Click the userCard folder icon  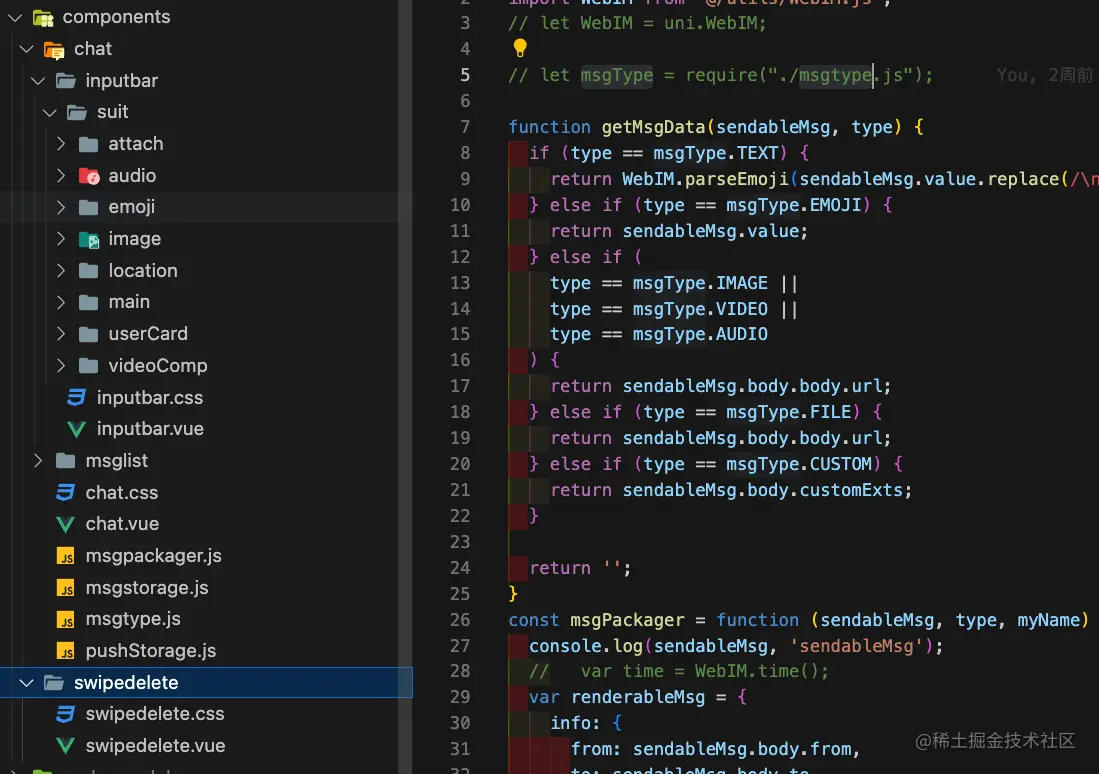tap(88, 334)
